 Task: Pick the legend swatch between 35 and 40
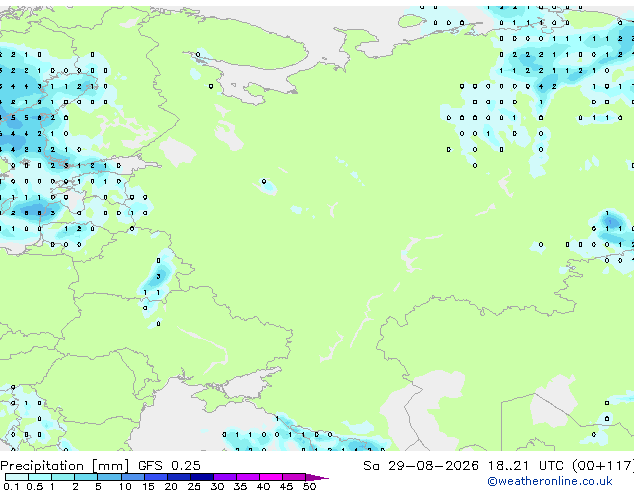[248, 477]
